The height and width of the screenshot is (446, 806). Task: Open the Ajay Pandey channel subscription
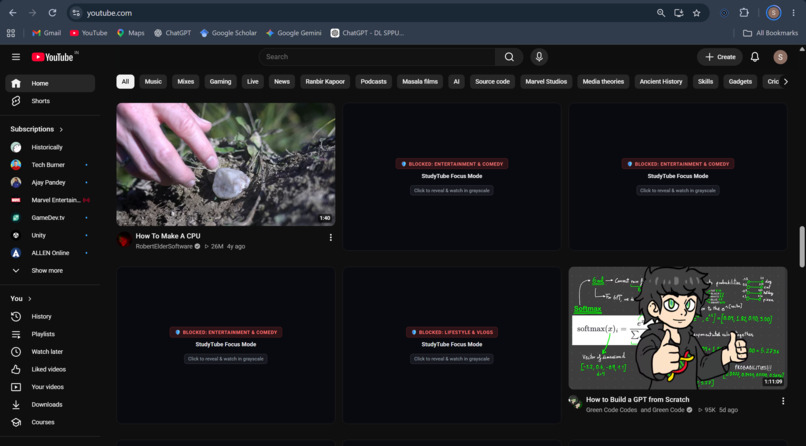[x=50, y=182]
